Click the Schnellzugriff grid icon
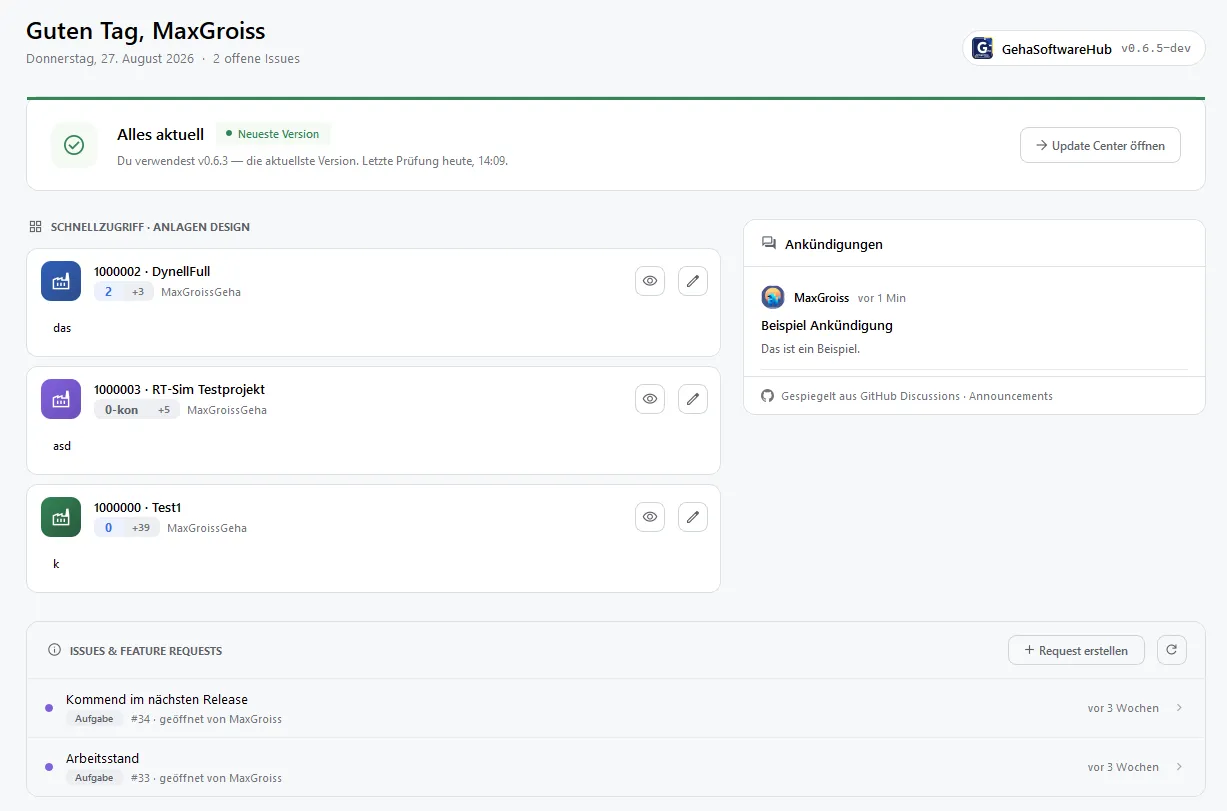The image size is (1227, 811). click(x=36, y=227)
